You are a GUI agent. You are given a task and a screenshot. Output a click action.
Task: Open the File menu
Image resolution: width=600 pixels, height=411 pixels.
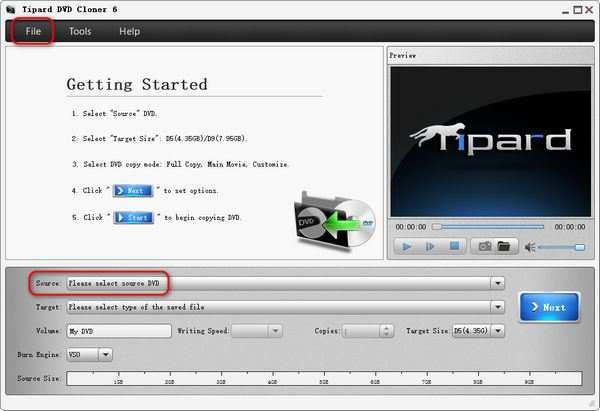pos(33,31)
